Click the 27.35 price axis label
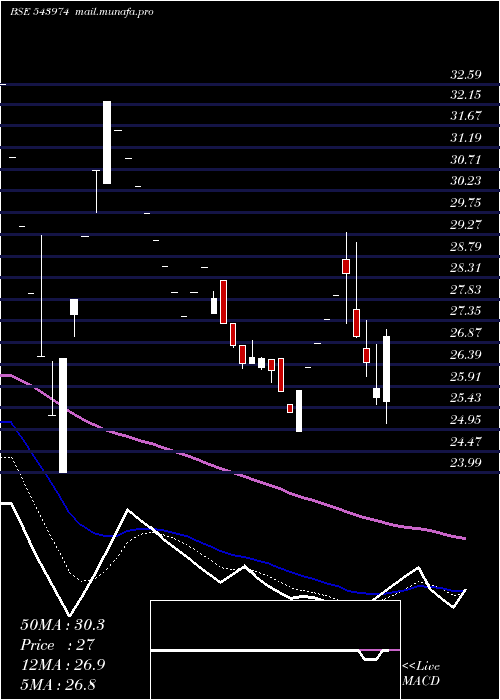 [466, 310]
